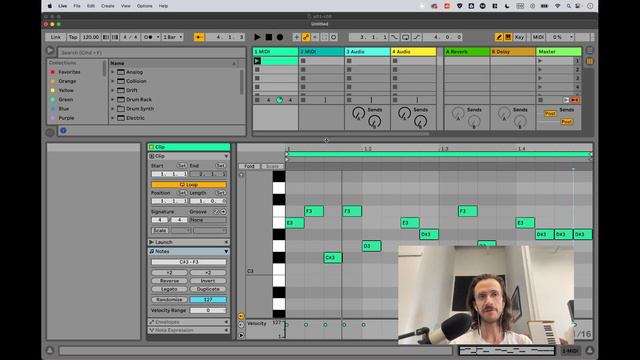Click the MIDI Arrangement Overdub plus icon
The image size is (640, 360).
click(x=297, y=37)
